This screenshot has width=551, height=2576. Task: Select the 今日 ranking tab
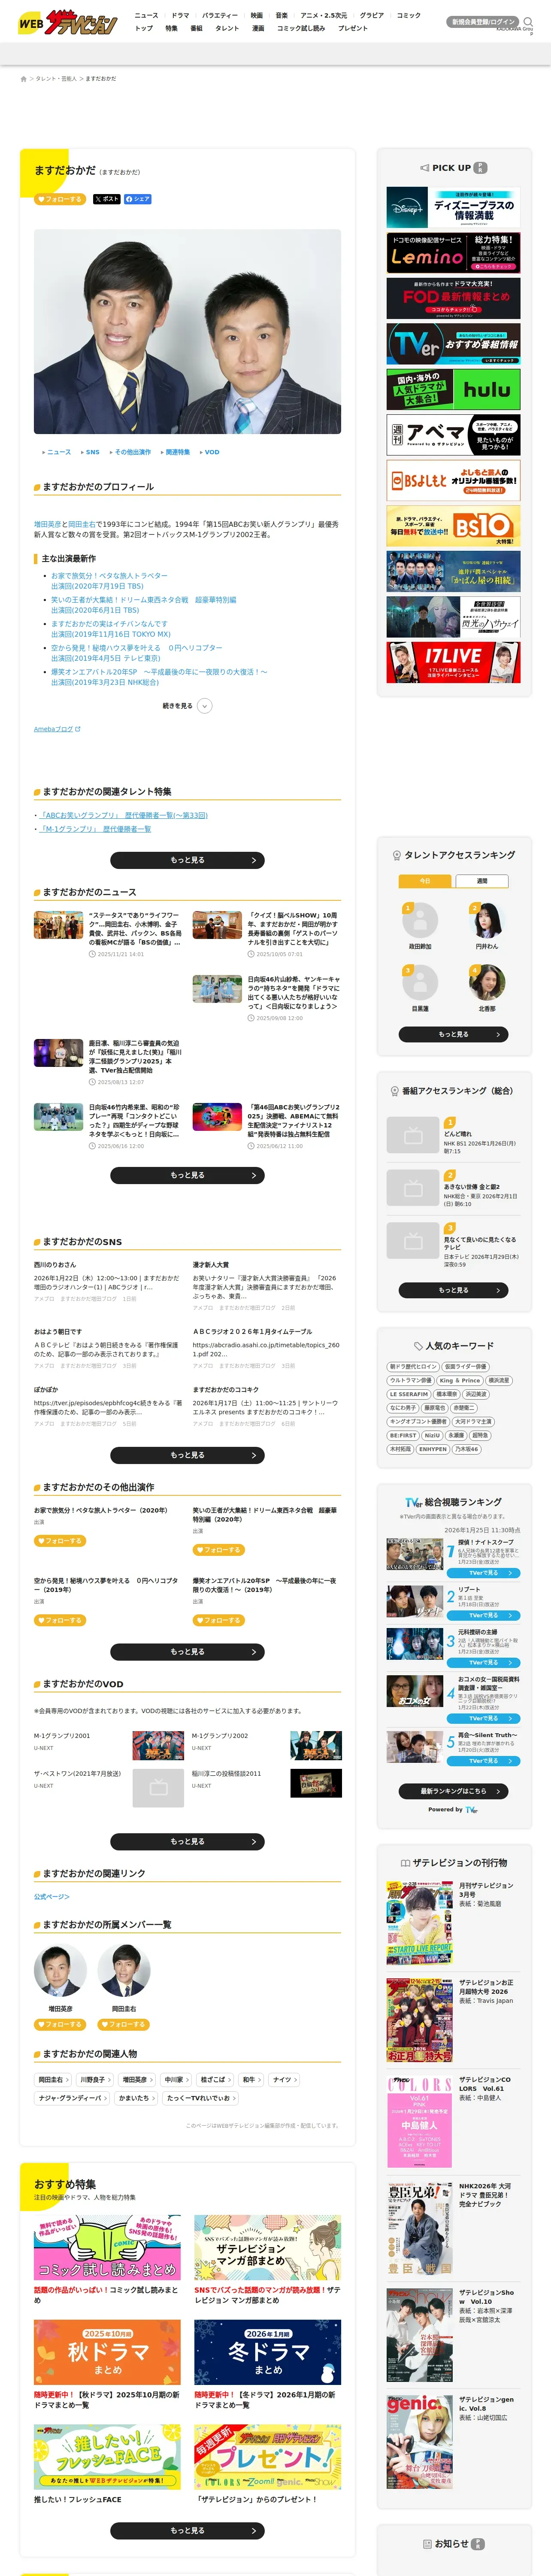(x=425, y=881)
